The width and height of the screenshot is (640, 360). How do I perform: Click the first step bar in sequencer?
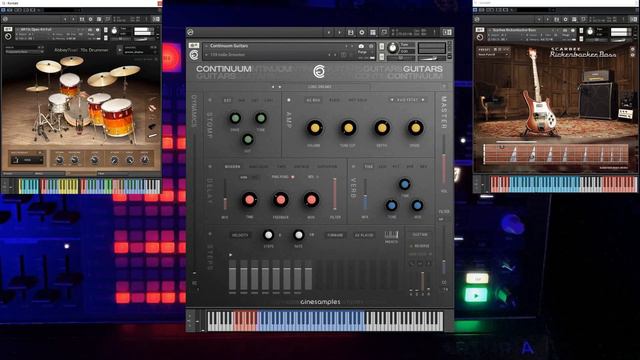coord(232,276)
